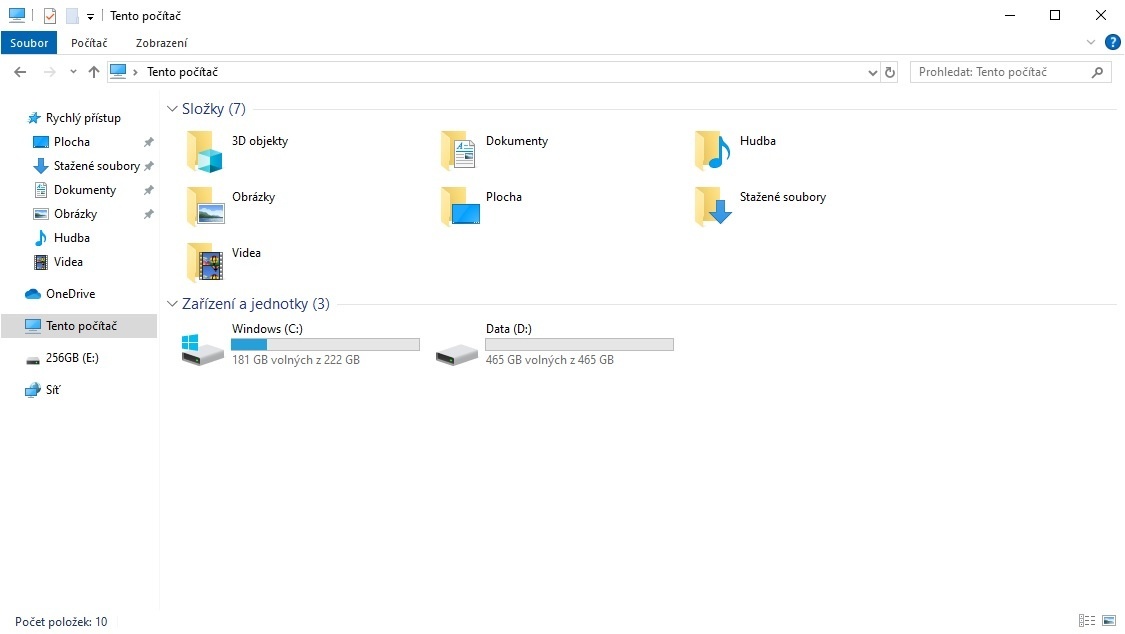This screenshot has width=1125, height=634.
Task: Open the Hudba folder icon in Složky
Action: [x=712, y=151]
